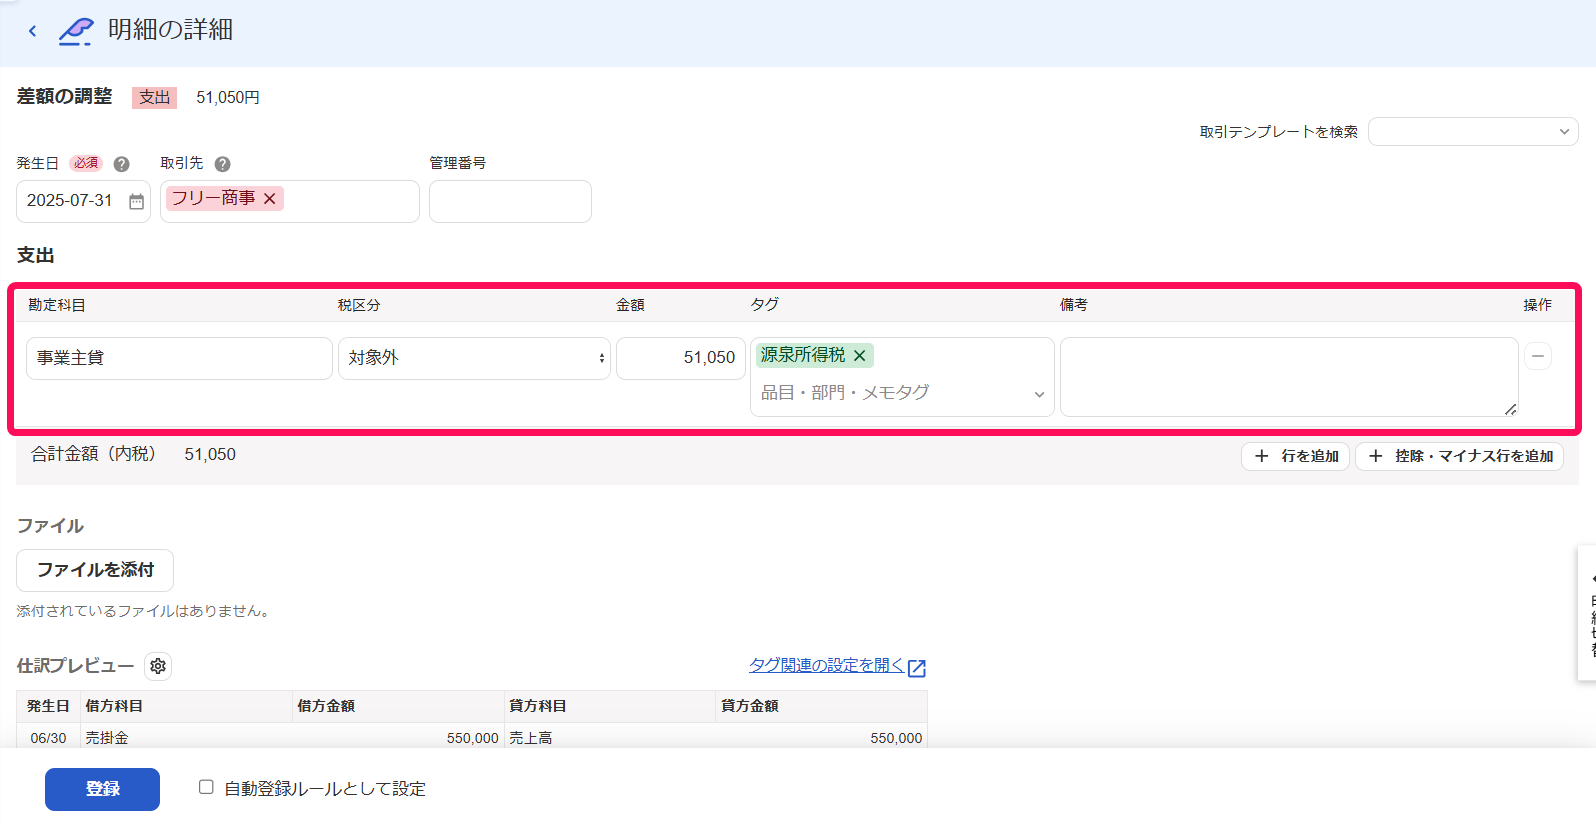Click the 550,000 value under 借方金額
This screenshot has height=827, width=1596.
[473, 738]
